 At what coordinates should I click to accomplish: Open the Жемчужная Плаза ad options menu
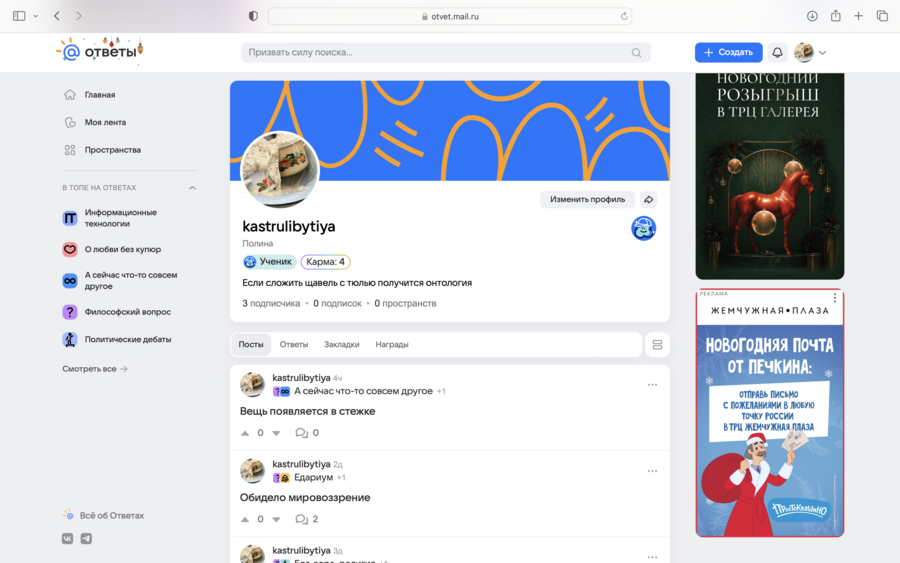click(x=835, y=297)
